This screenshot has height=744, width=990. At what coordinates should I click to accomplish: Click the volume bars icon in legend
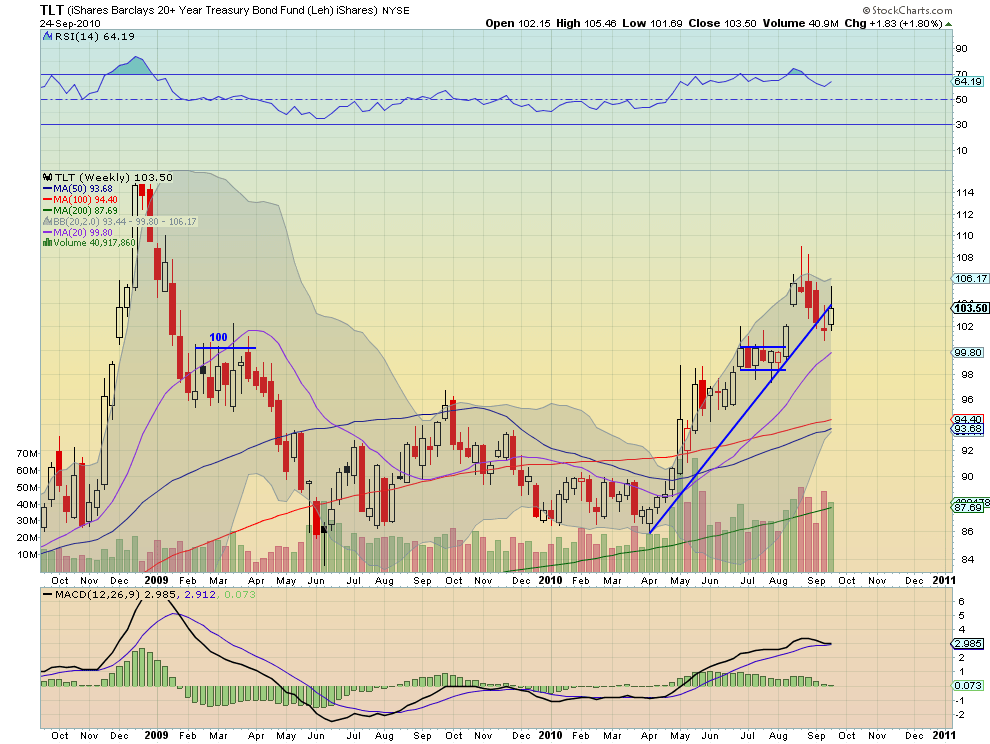point(47,243)
